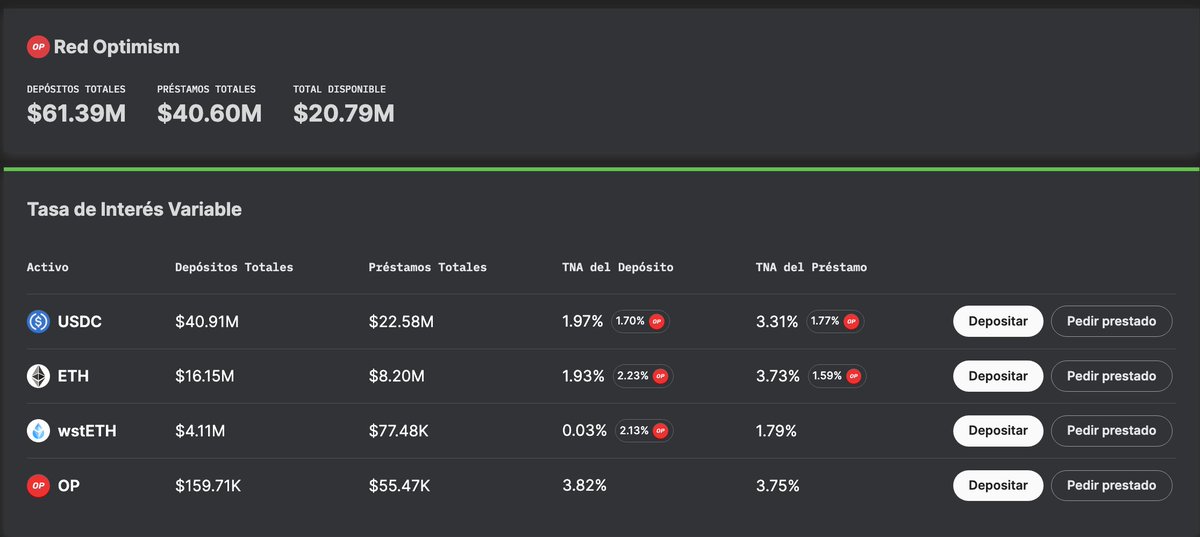Screen dimensions: 1200x537
Task: Click the PRÉSTAMOS TOTALES summary label
Action: 207,89
